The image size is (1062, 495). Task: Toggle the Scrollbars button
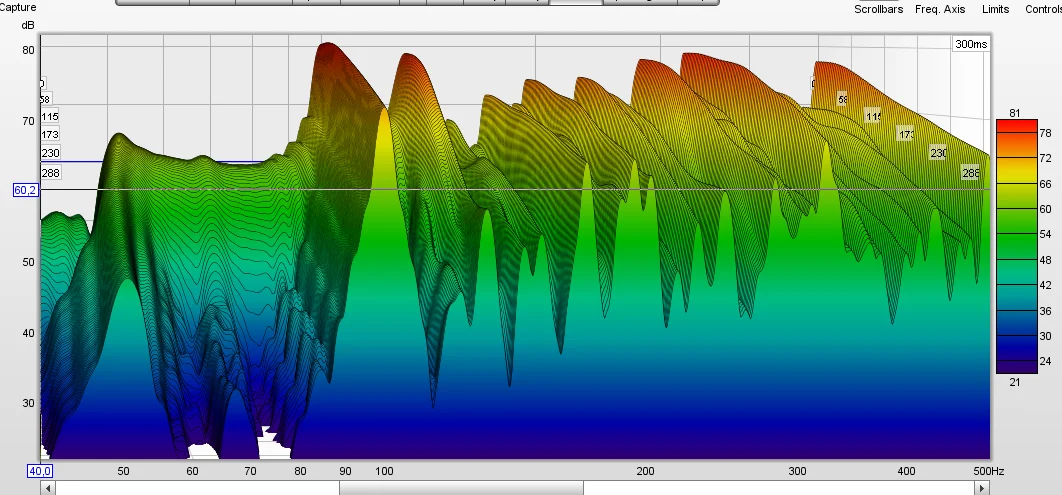pos(878,9)
